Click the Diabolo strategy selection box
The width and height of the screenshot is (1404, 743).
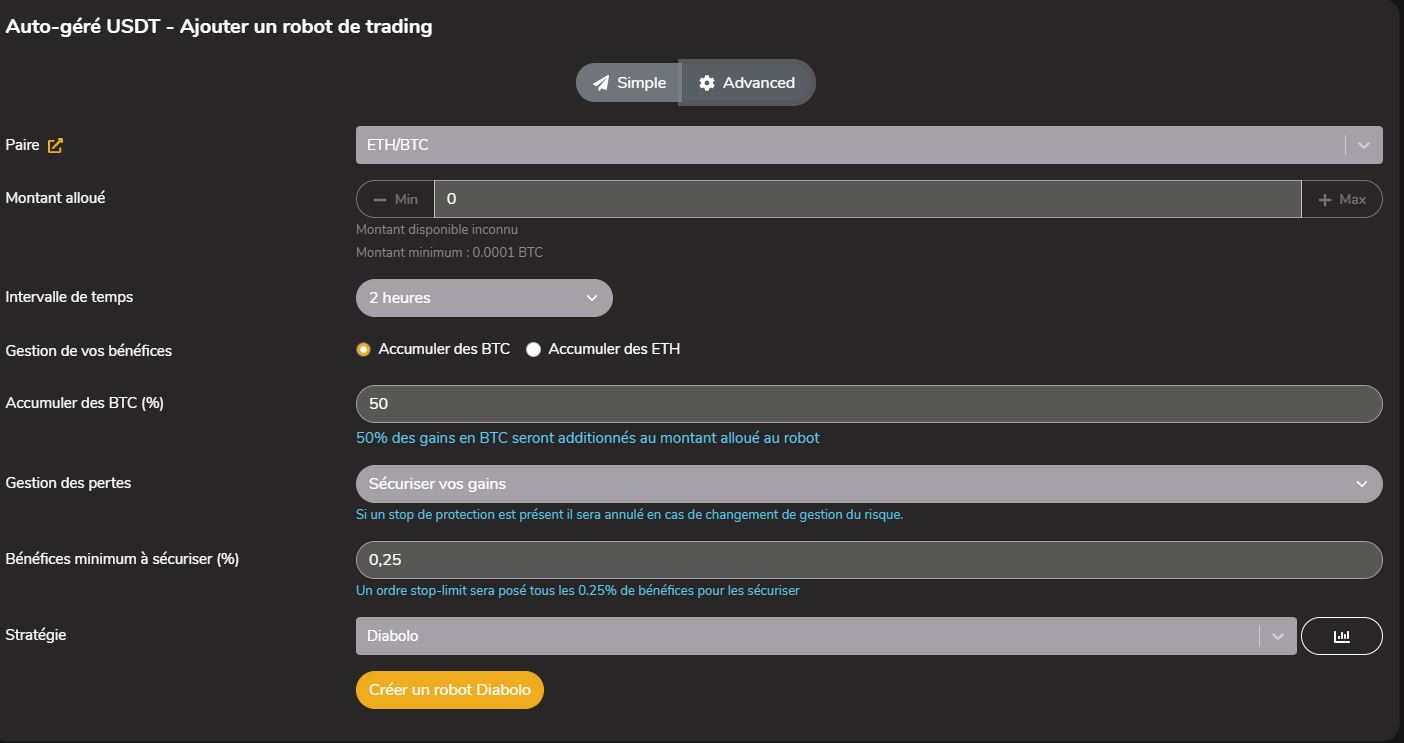(x=826, y=636)
